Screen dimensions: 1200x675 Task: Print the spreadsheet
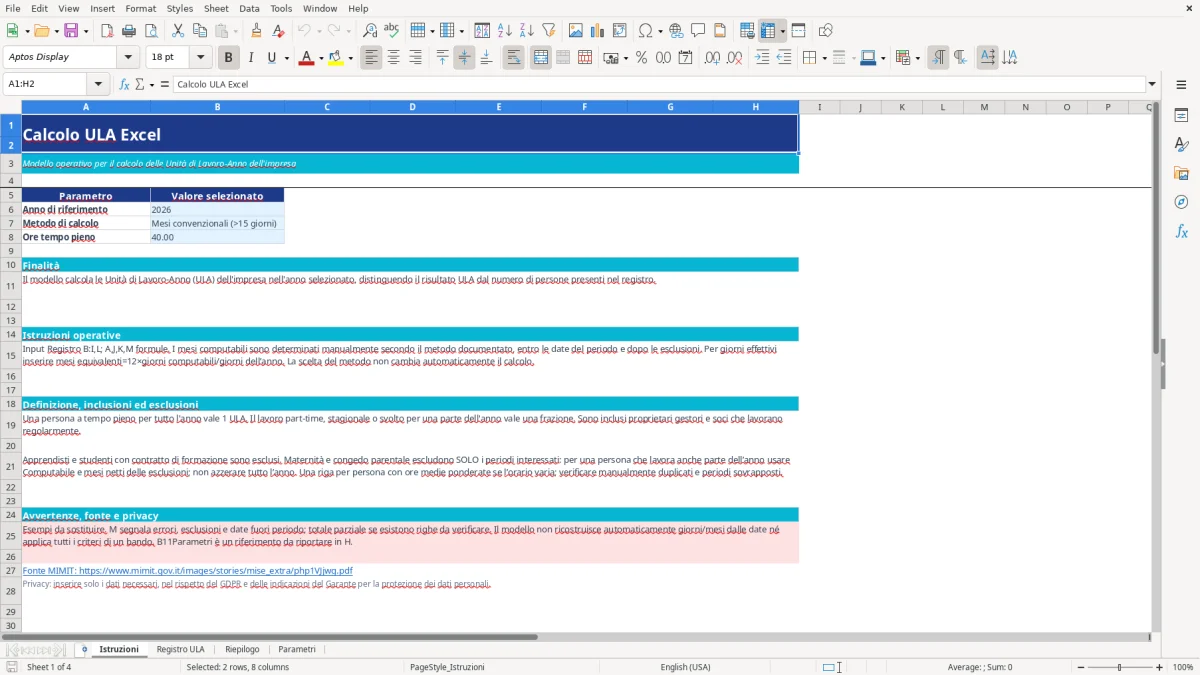(129, 31)
